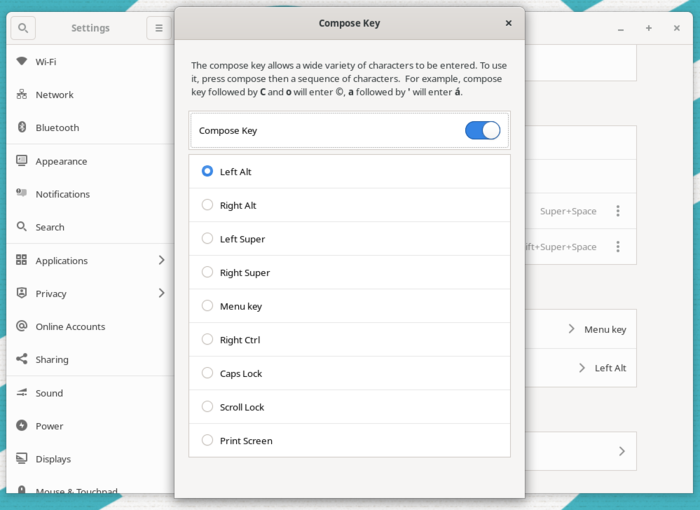Click the Privacy shield icon
700x510 pixels.
pyautogui.click(x=21, y=293)
